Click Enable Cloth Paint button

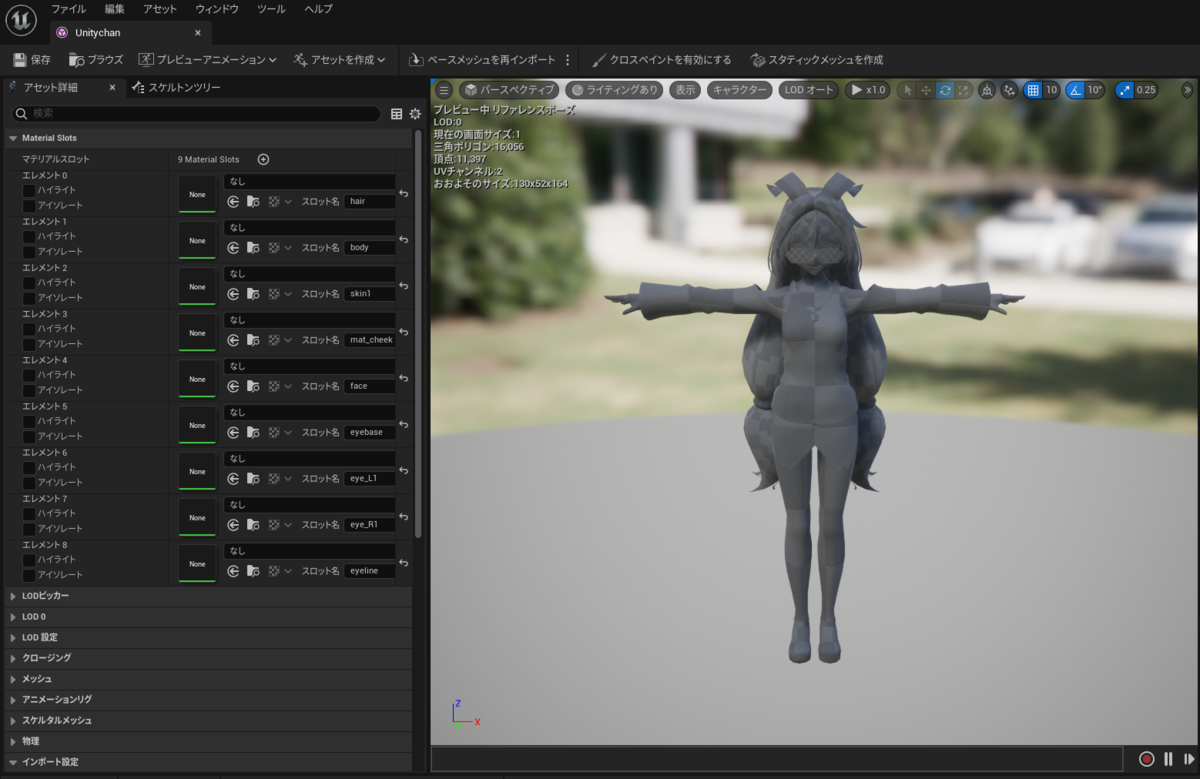pyautogui.click(x=661, y=60)
